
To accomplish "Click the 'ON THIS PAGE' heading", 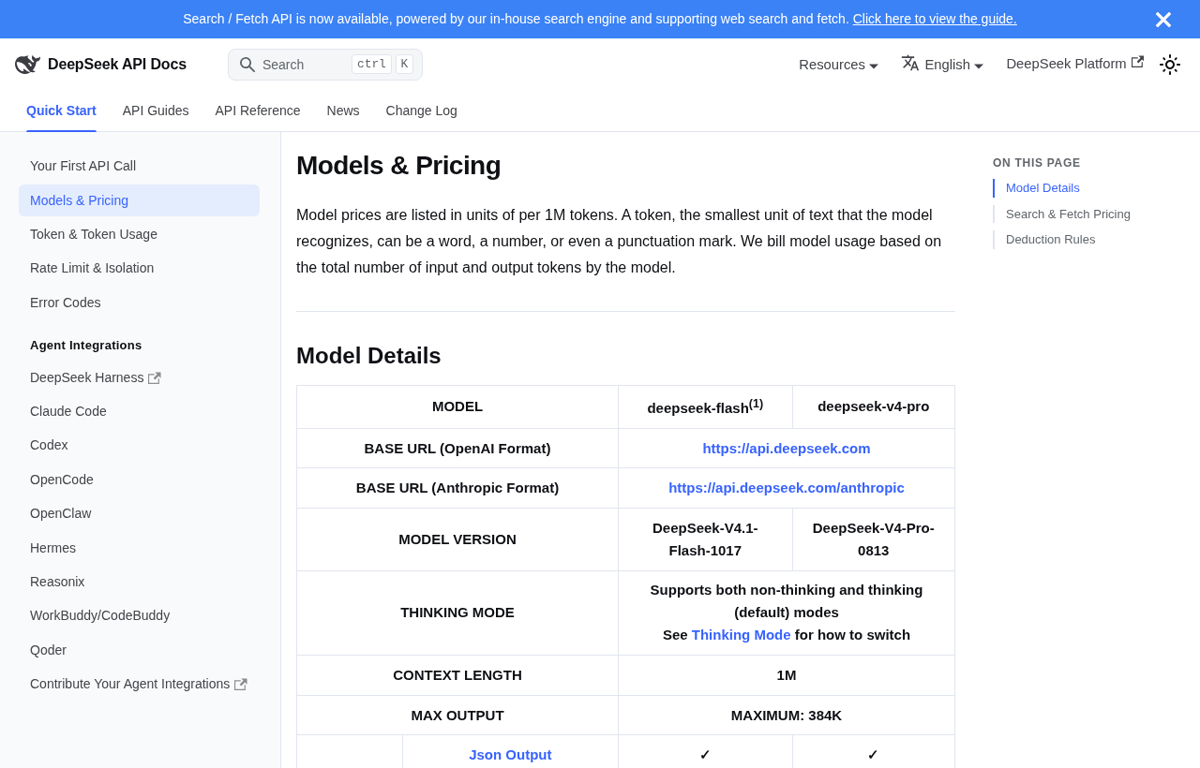I will coord(1036,163).
